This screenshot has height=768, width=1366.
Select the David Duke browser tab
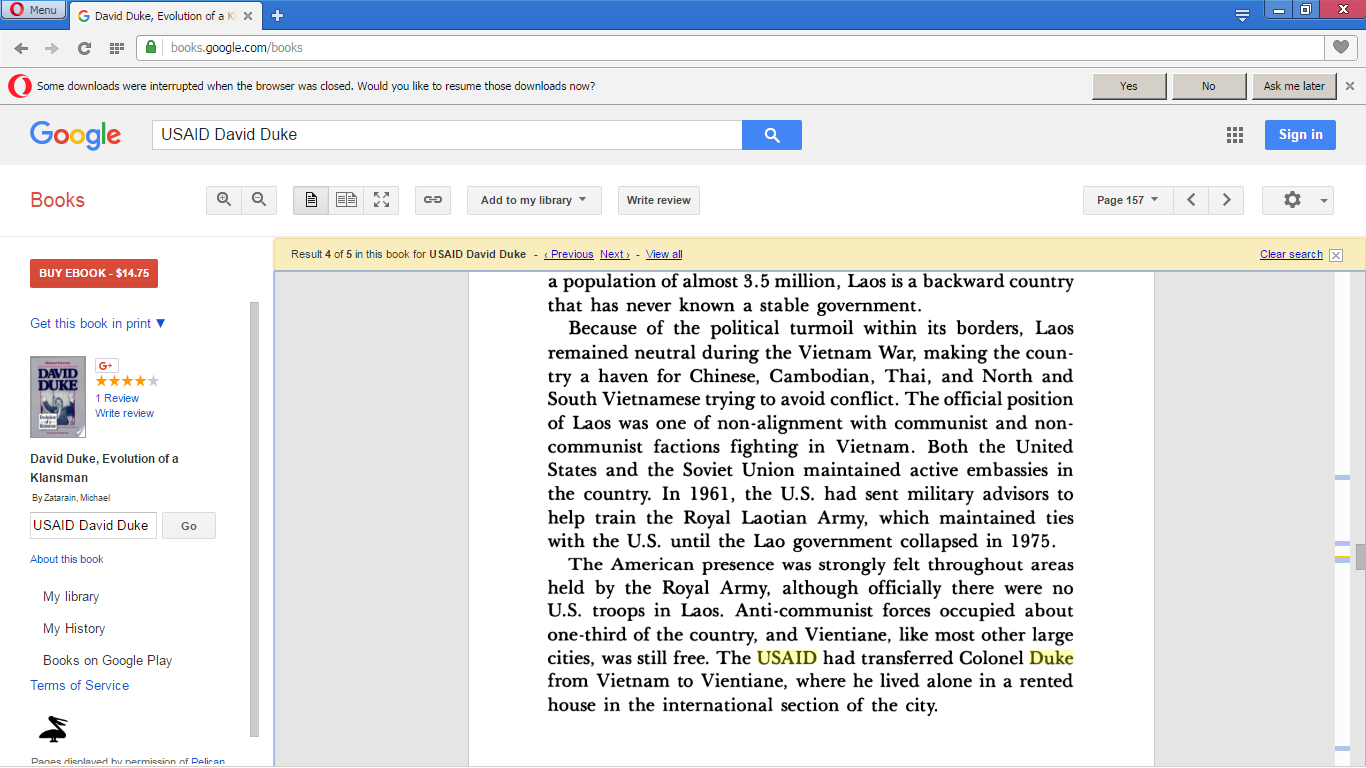(x=164, y=16)
